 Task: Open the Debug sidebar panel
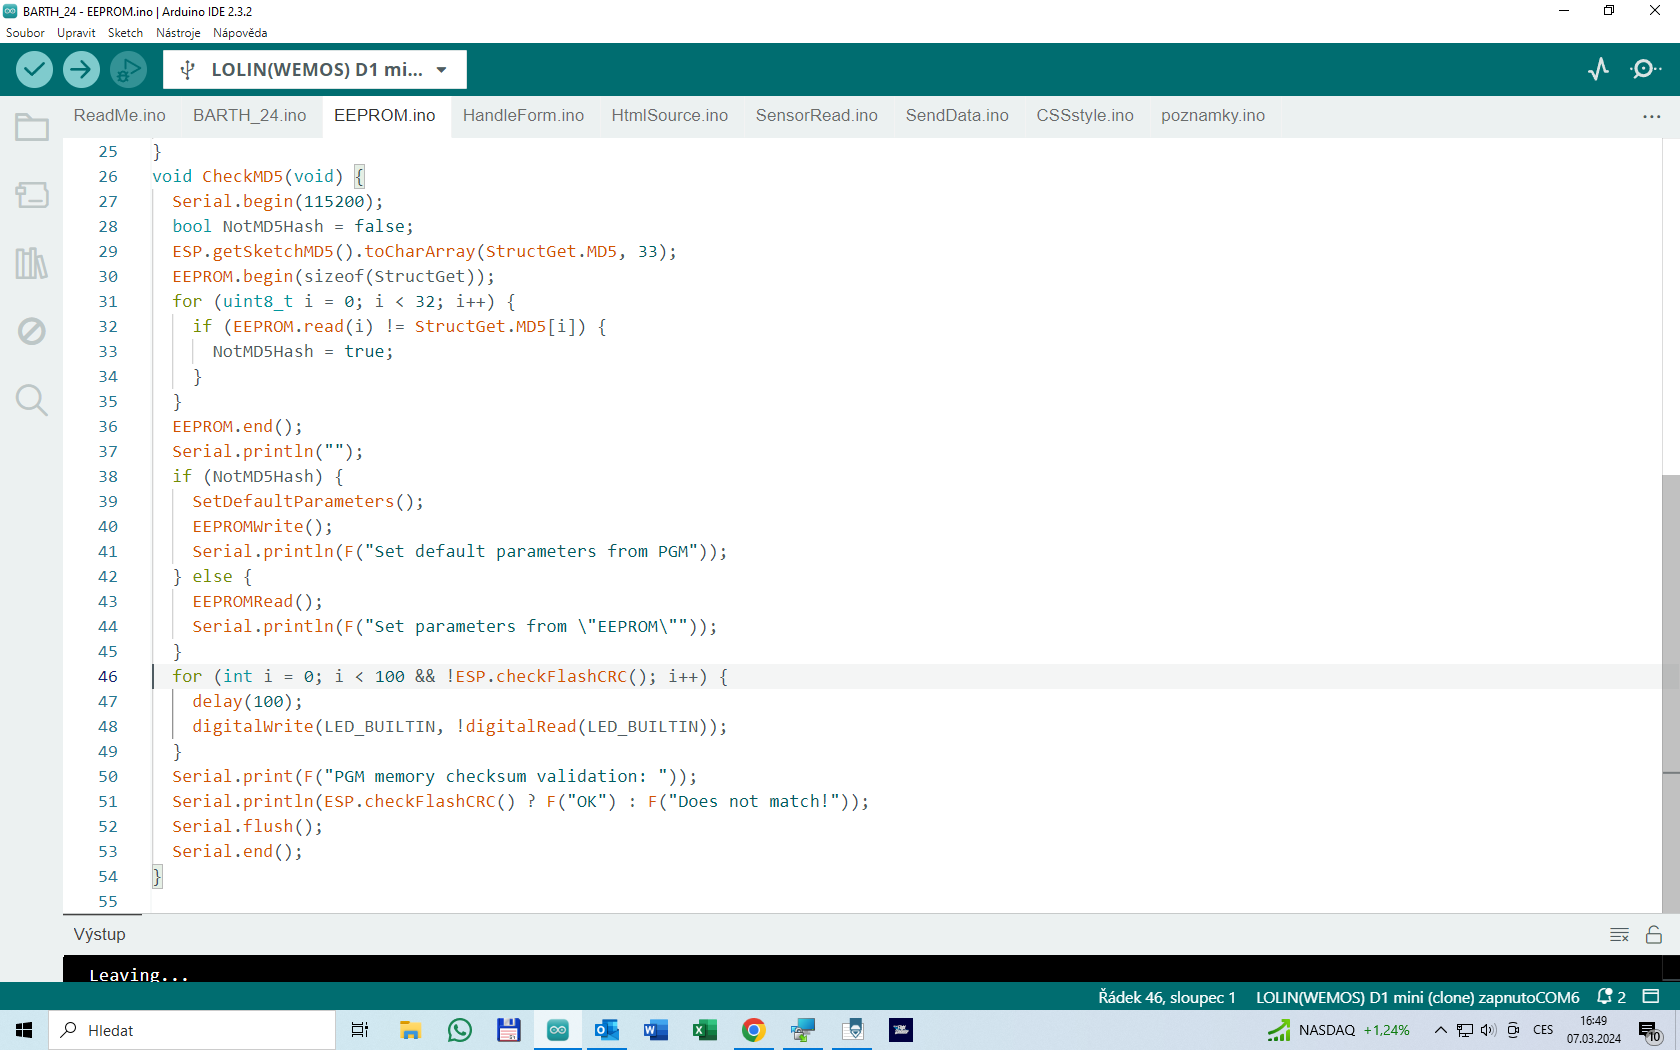pyautogui.click(x=31, y=331)
